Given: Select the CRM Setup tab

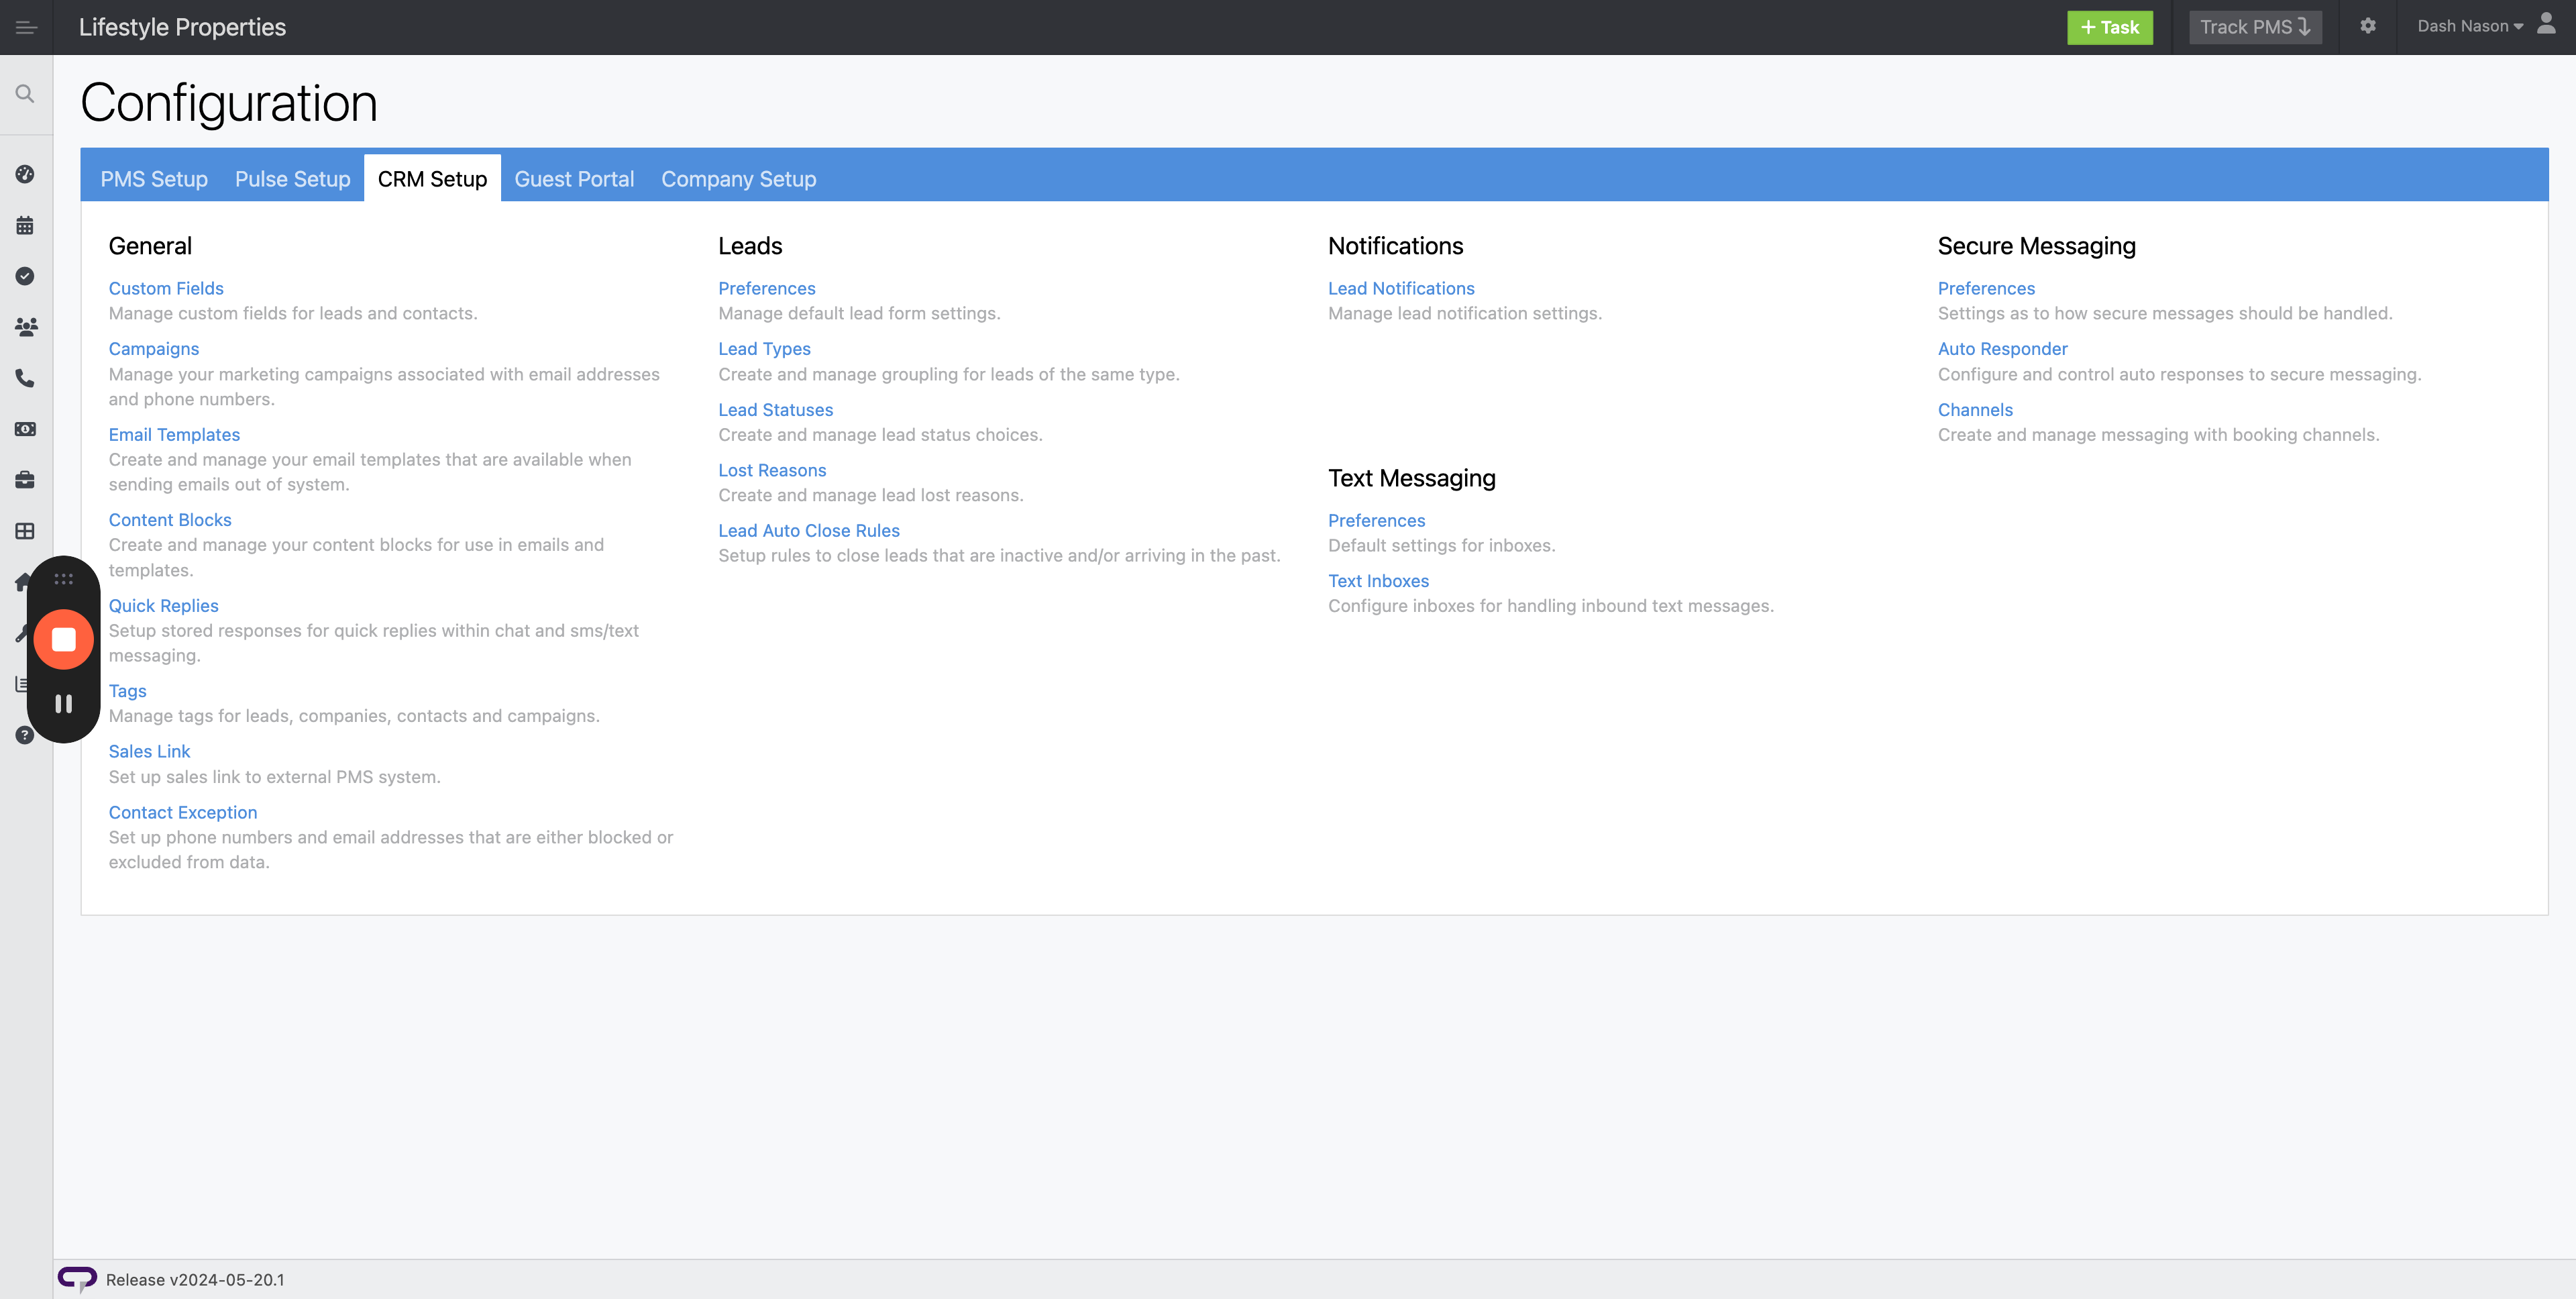Looking at the screenshot, I should 432,179.
